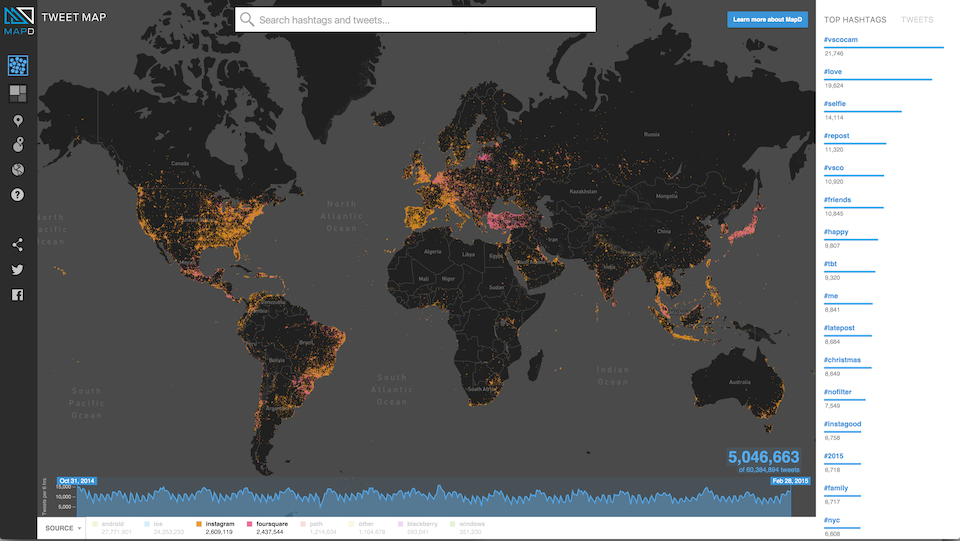Select the #christmas hashtag

pos(842,360)
